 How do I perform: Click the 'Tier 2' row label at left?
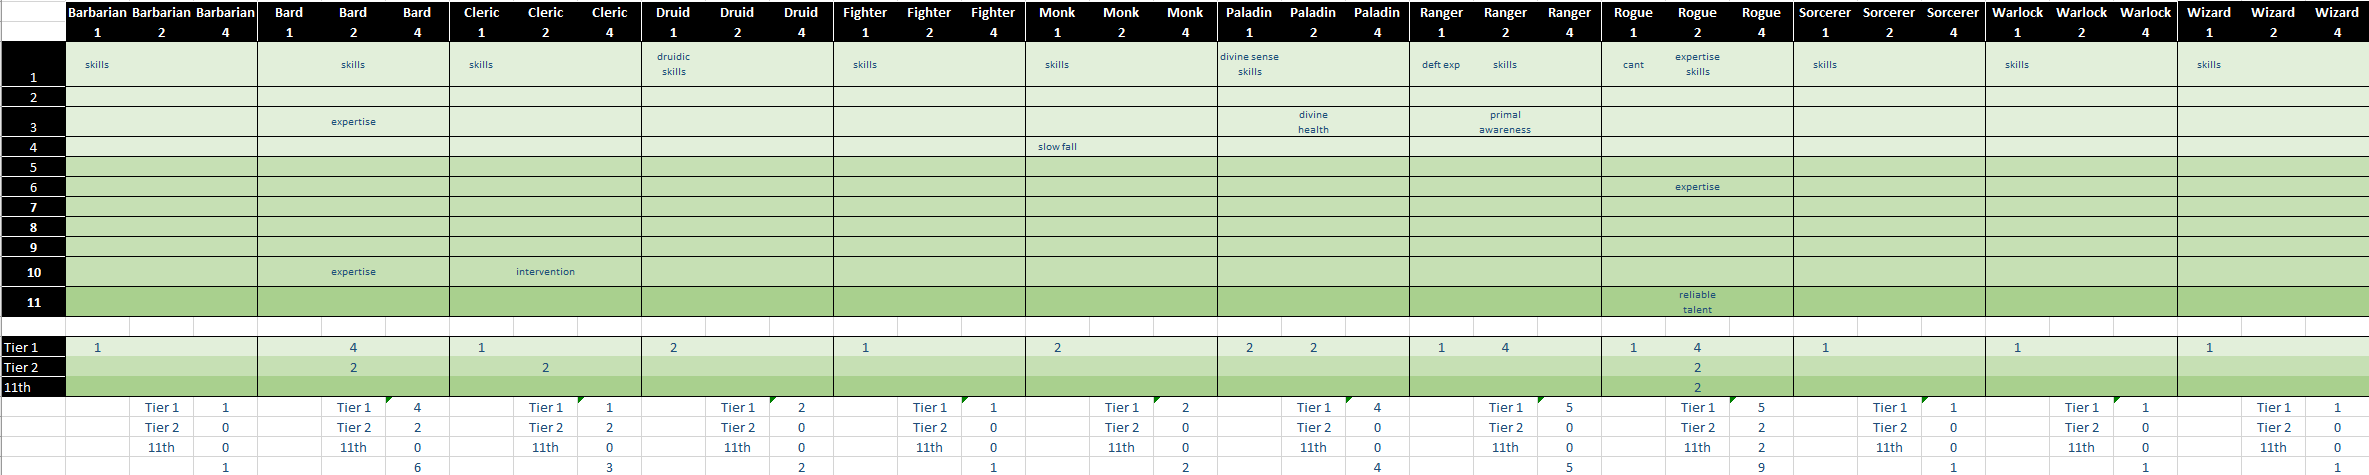(33, 367)
